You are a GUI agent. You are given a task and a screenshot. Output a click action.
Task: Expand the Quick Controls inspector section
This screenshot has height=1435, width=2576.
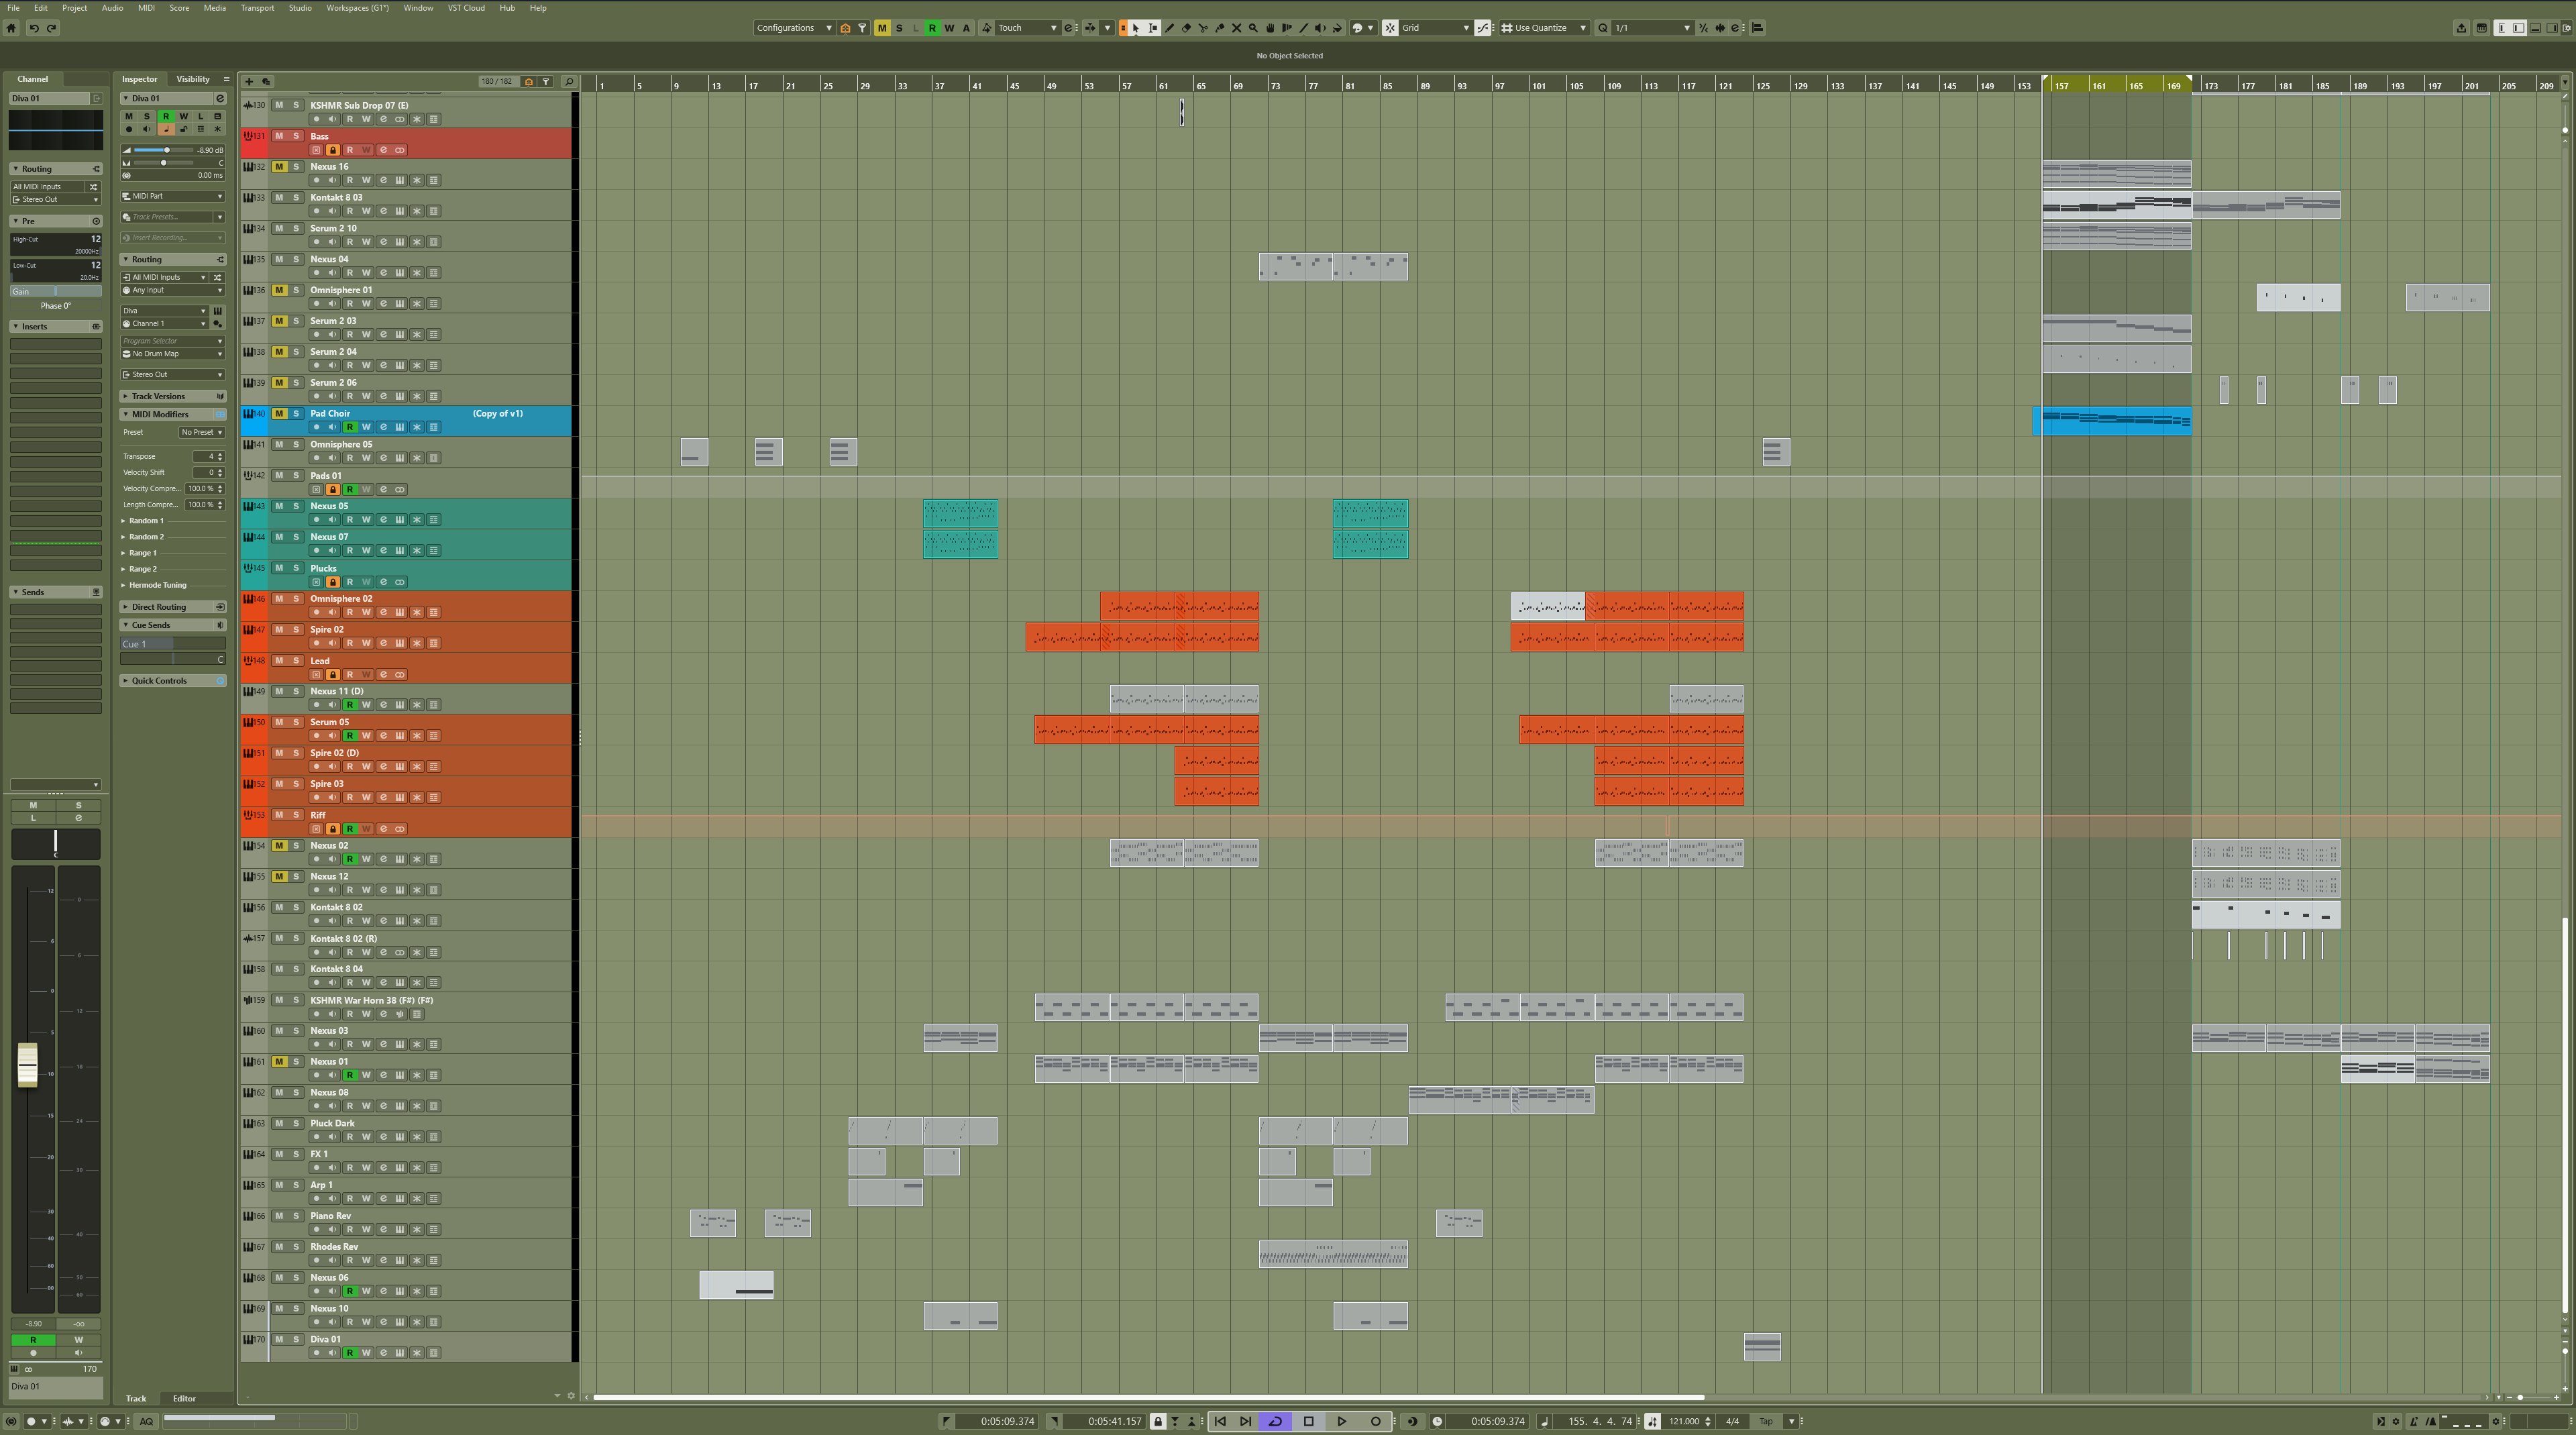[159, 681]
